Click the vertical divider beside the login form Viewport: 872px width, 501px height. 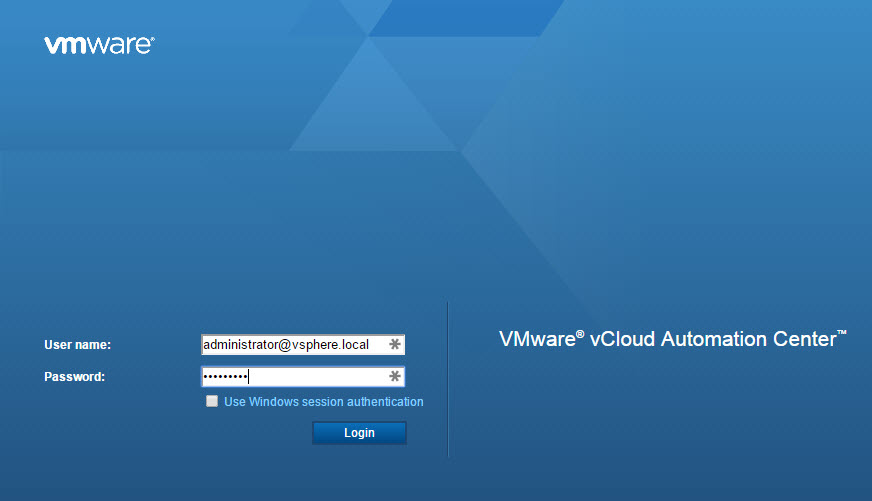[448, 380]
